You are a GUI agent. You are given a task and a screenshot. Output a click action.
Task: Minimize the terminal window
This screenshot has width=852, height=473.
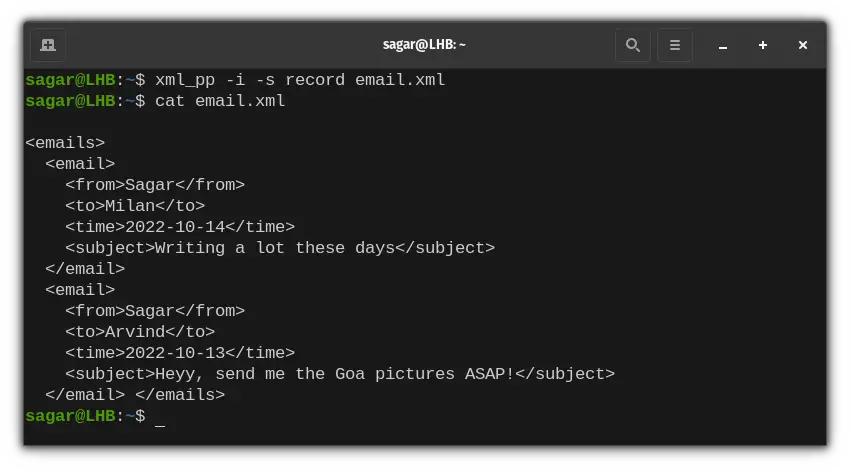[722, 46]
